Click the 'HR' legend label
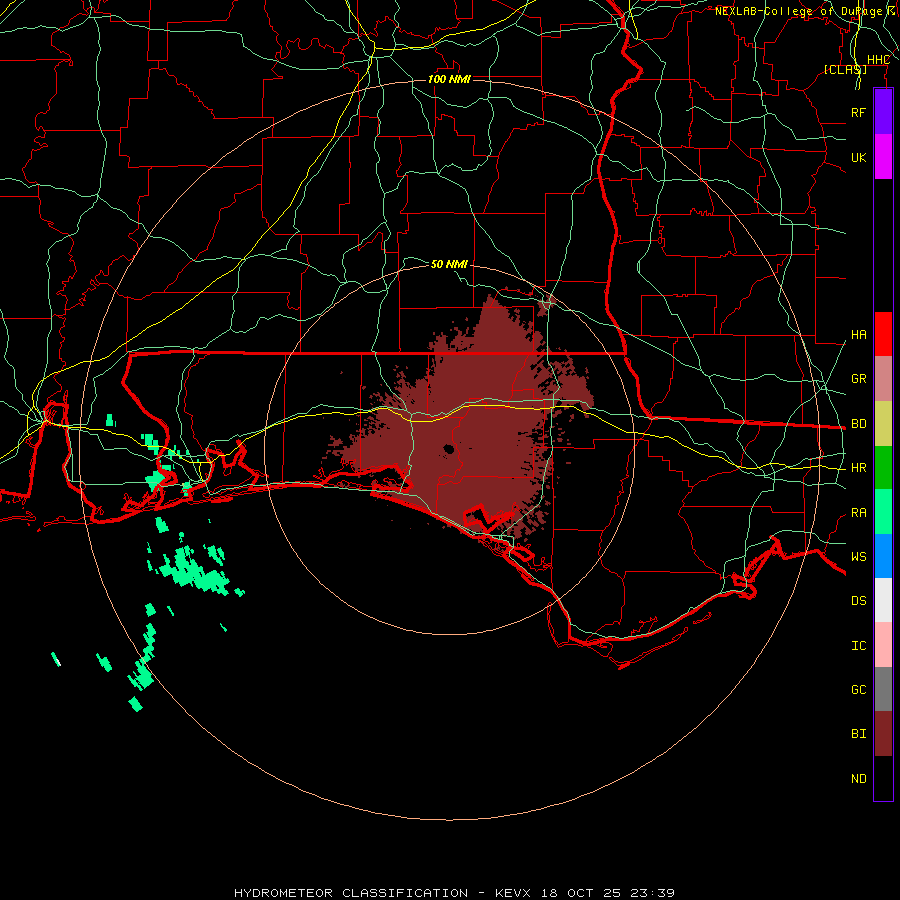This screenshot has height=900, width=900. [858, 468]
